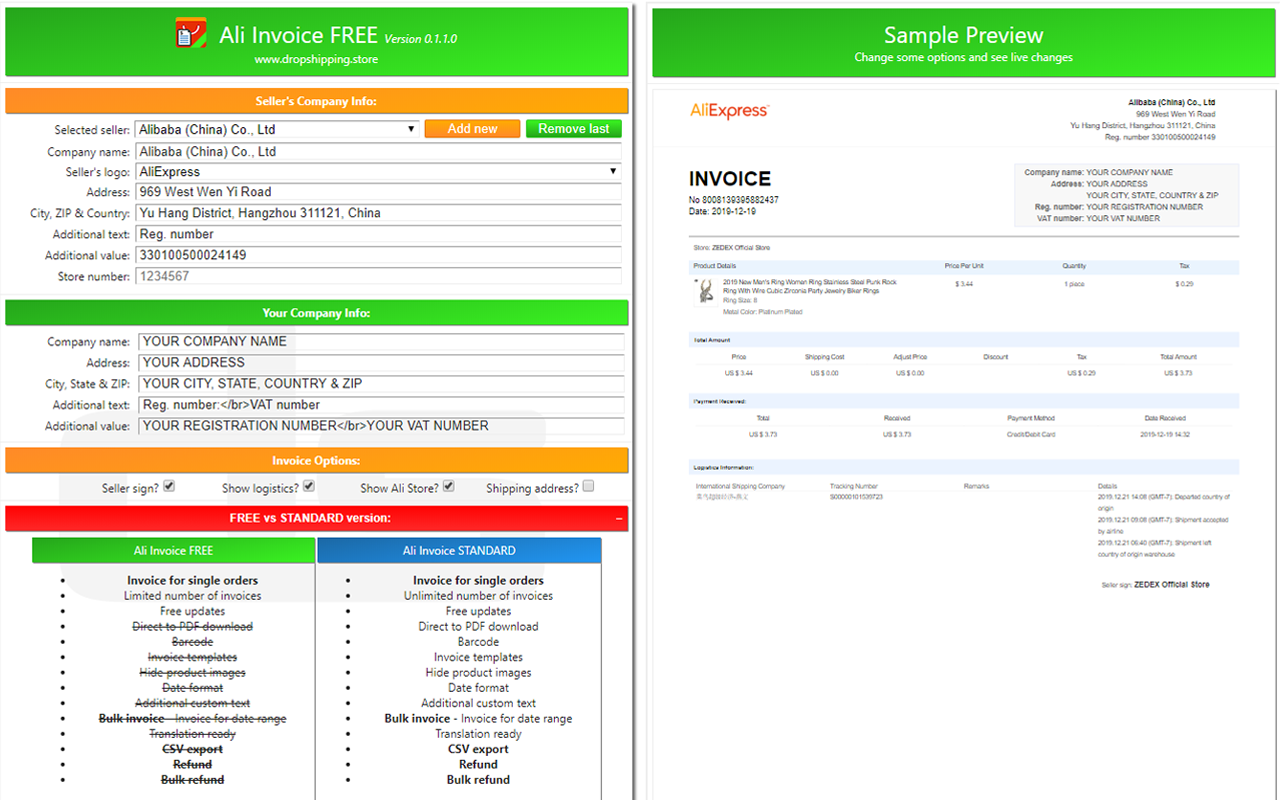Viewport: 1280px width, 800px height.
Task: Open the Selected seller dropdown
Action: (x=277, y=129)
